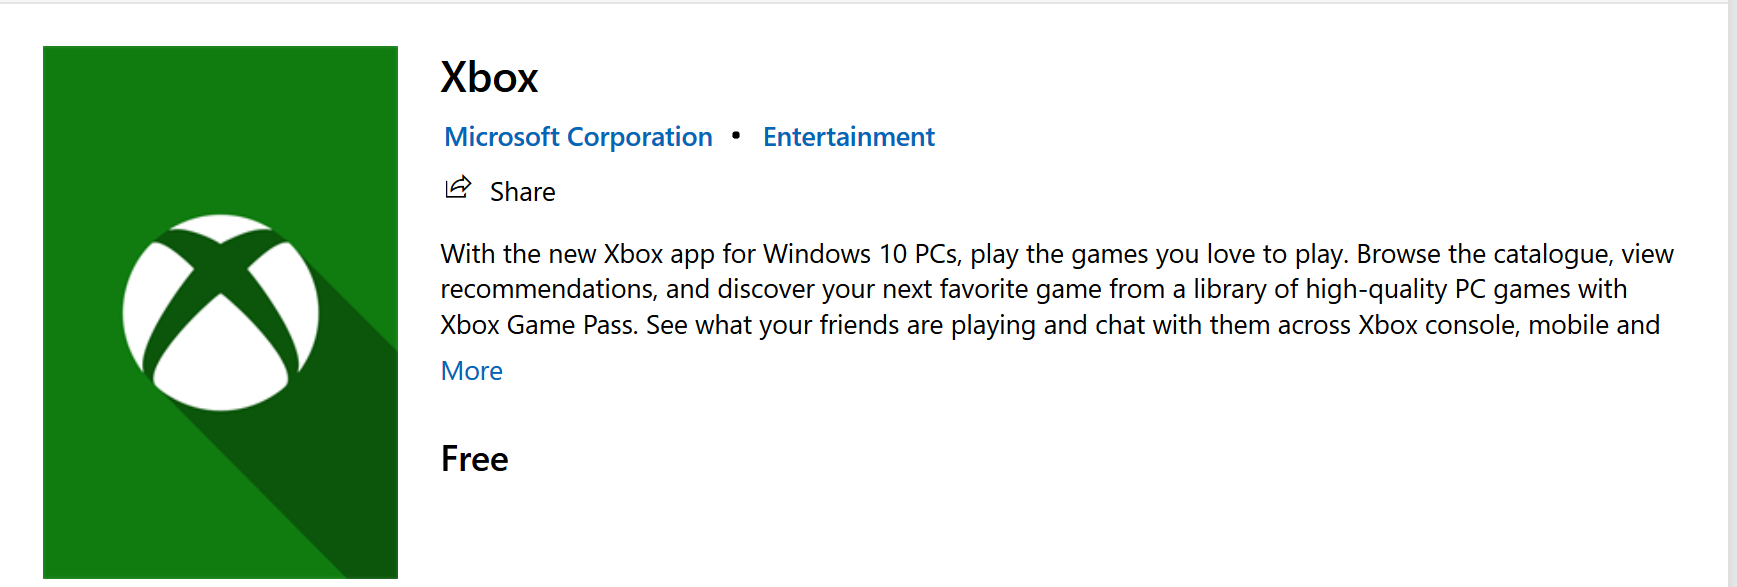Open the Microsoft Corporation publisher link

pyautogui.click(x=578, y=137)
